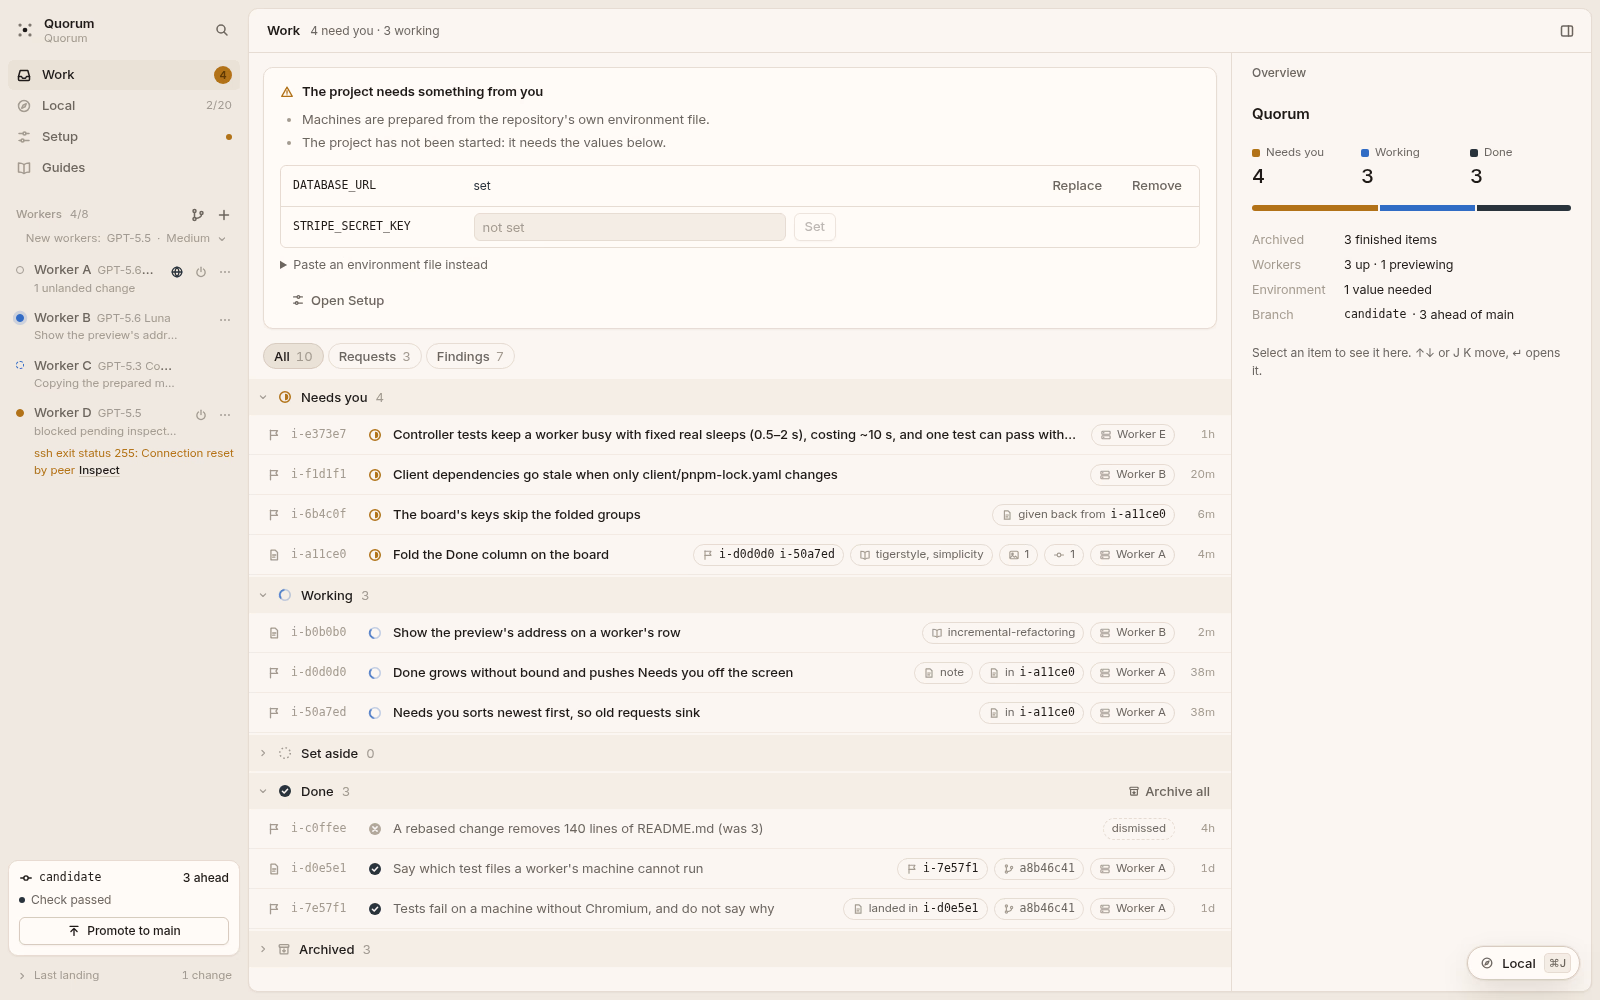Viewport: 1600px width, 1000px height.
Task: Open the Local floating button
Action: 1523,963
